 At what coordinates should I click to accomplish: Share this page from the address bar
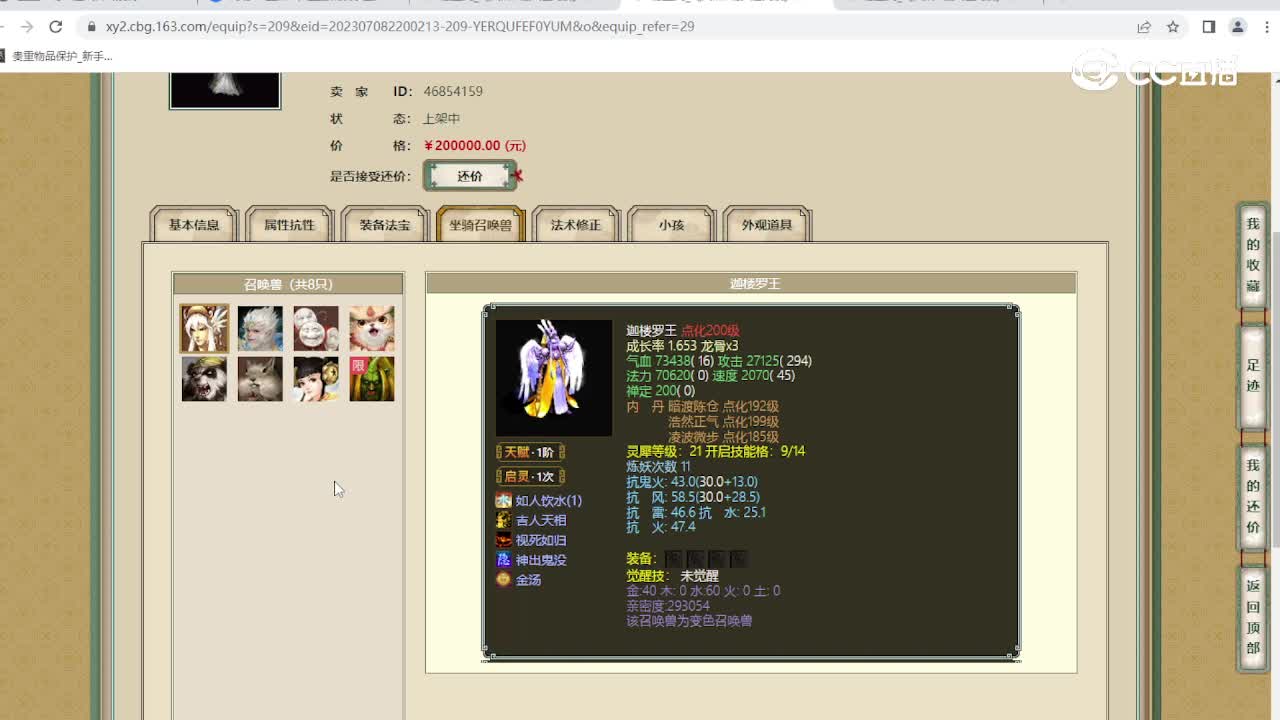click(x=1144, y=27)
